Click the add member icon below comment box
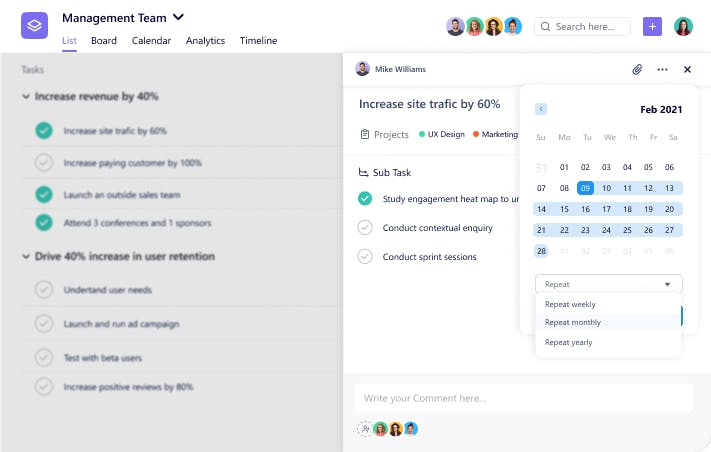711x452 pixels. pos(364,428)
